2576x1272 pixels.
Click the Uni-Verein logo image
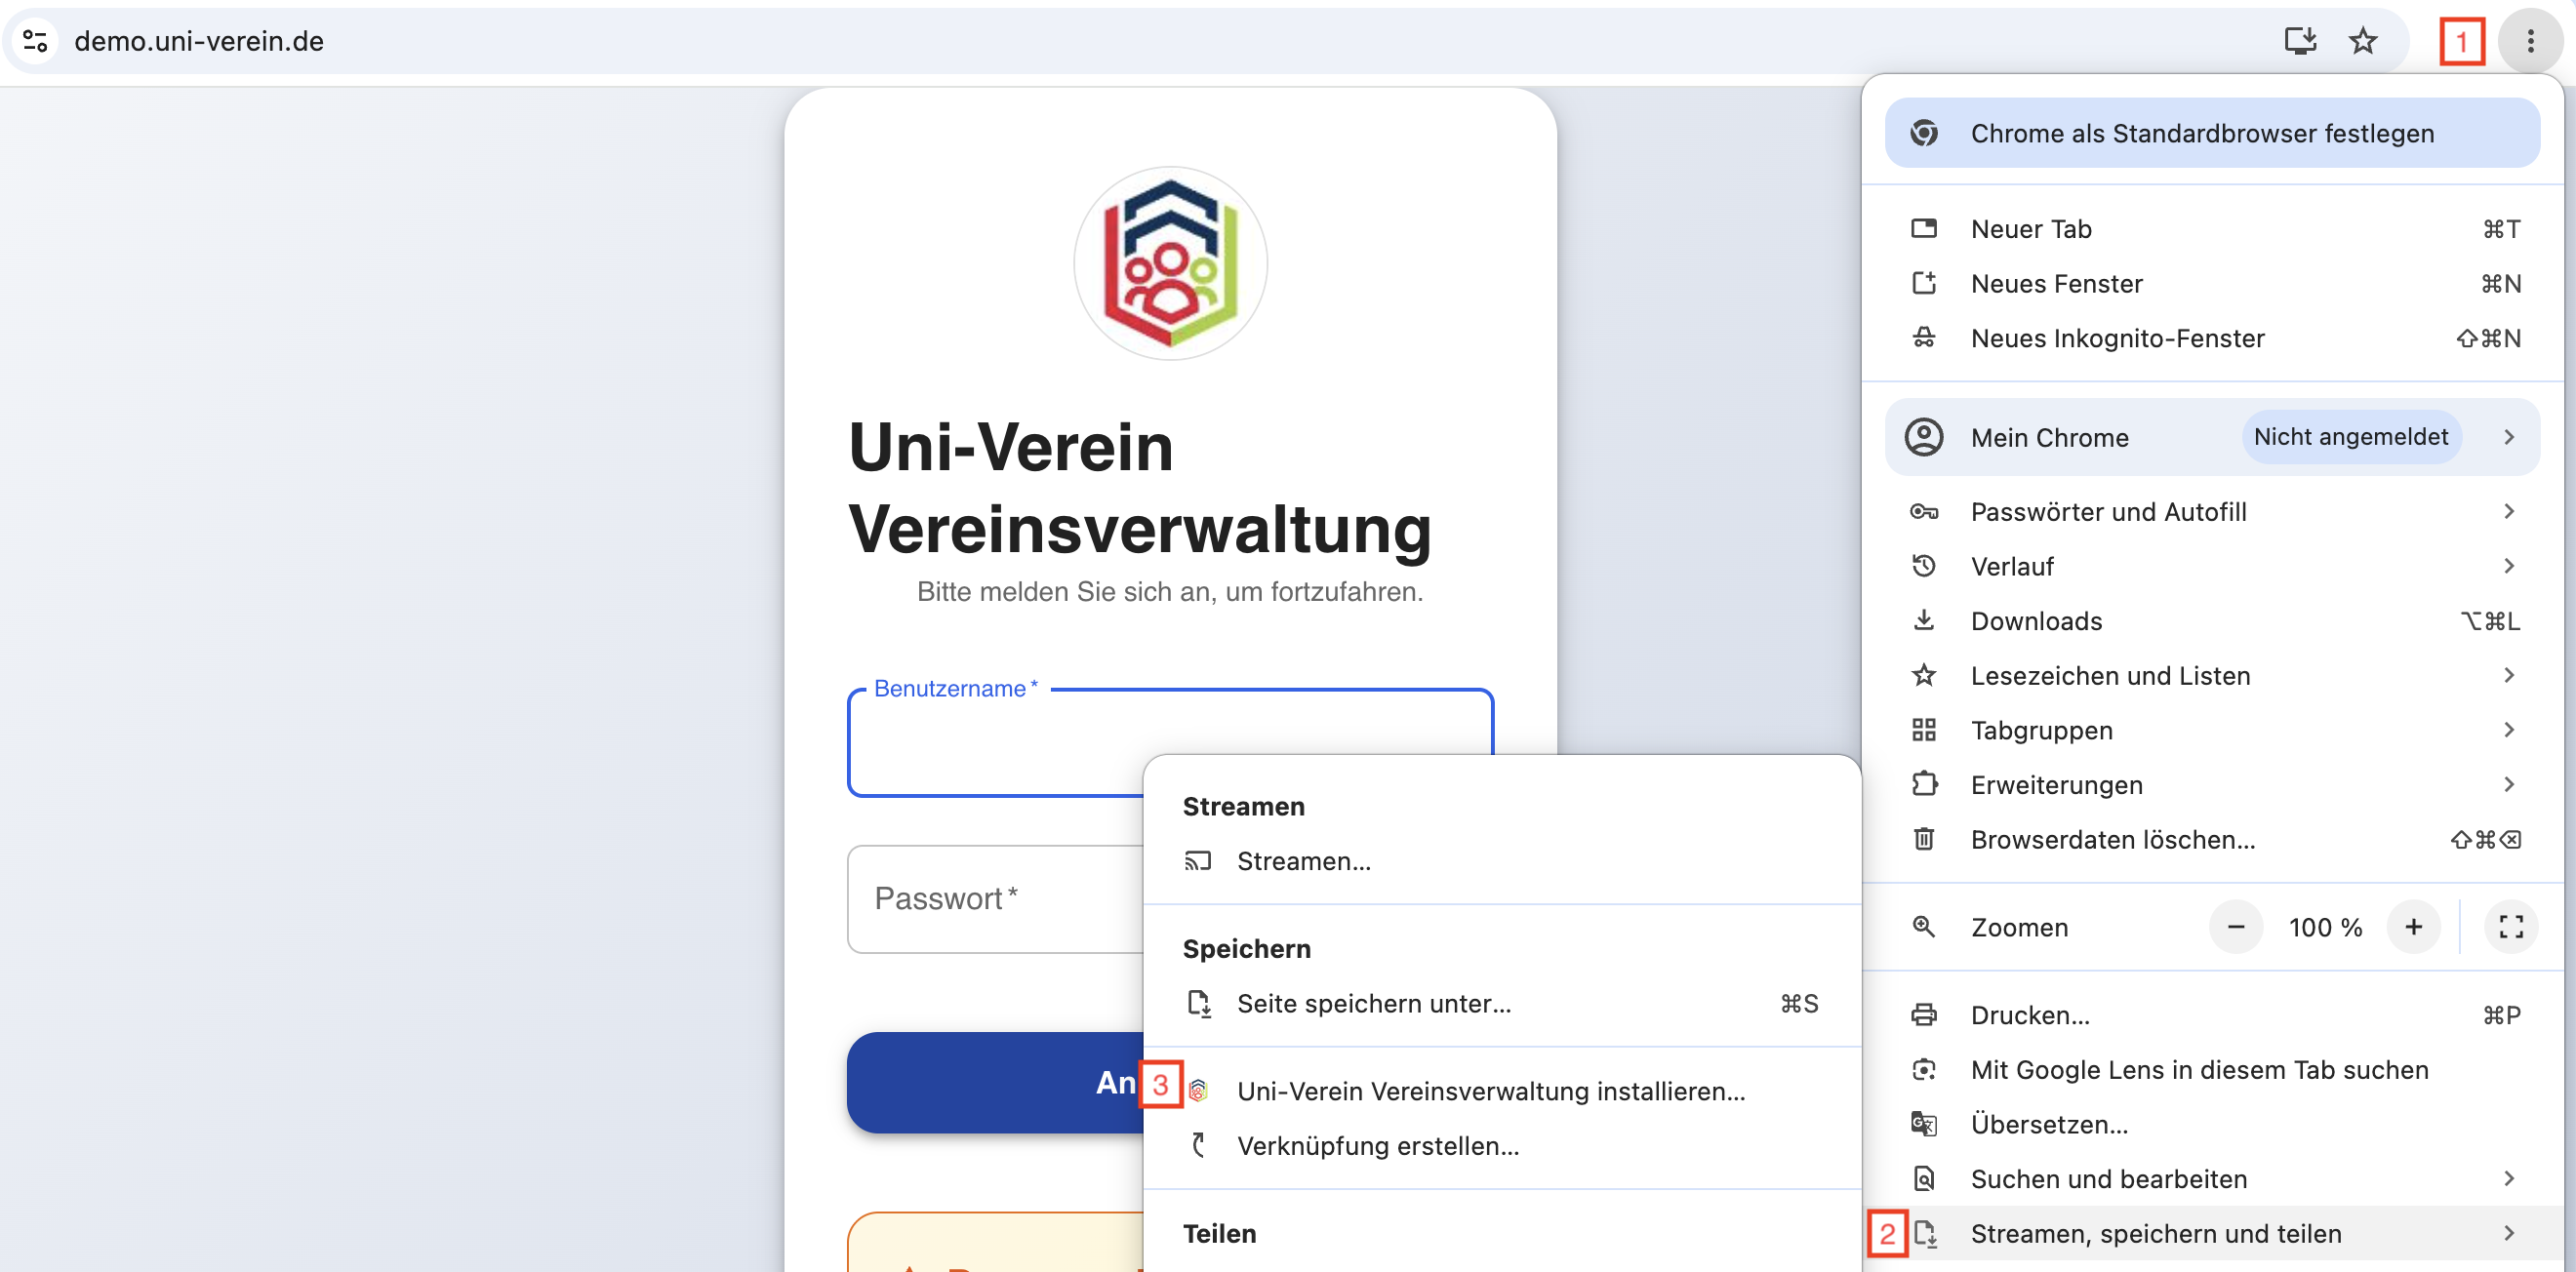[1170, 263]
